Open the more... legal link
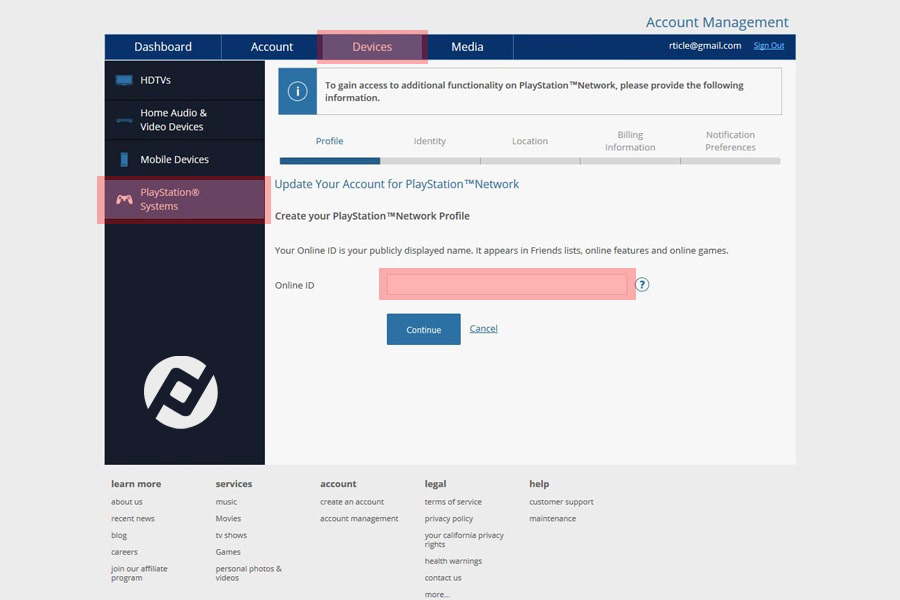The height and width of the screenshot is (600, 900). 437,594
